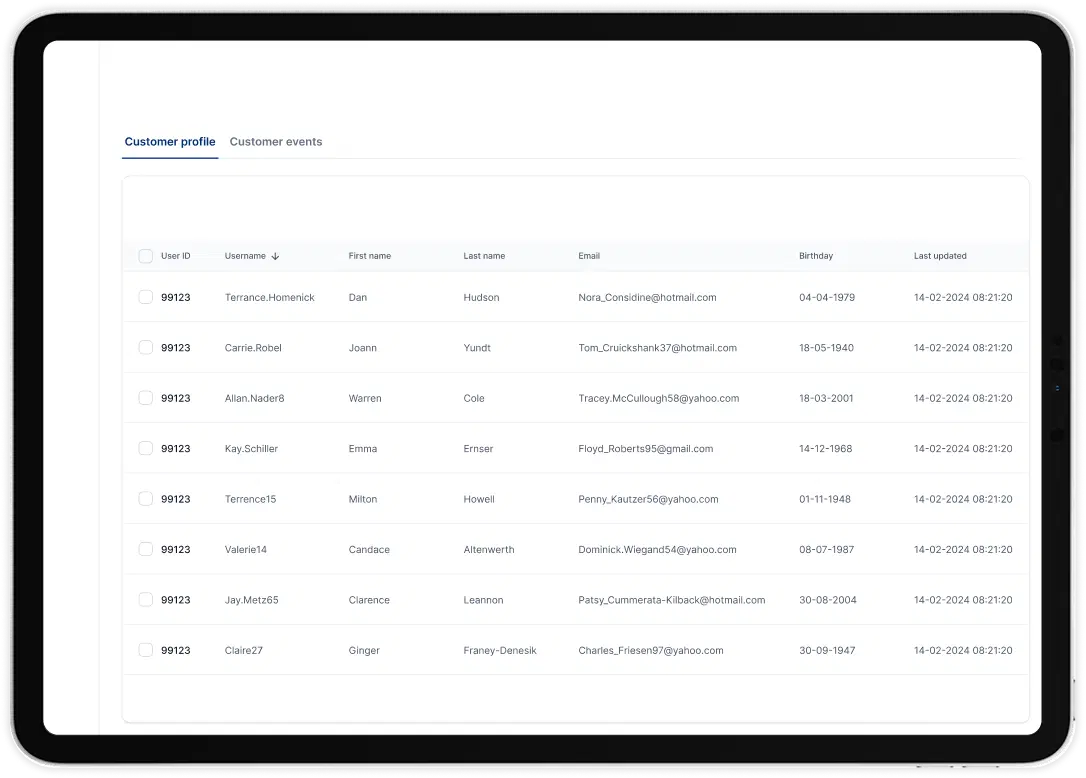Select the email Tom_Cruickshank37@hotmail.com
This screenshot has height=778, width=1086.
(x=657, y=348)
